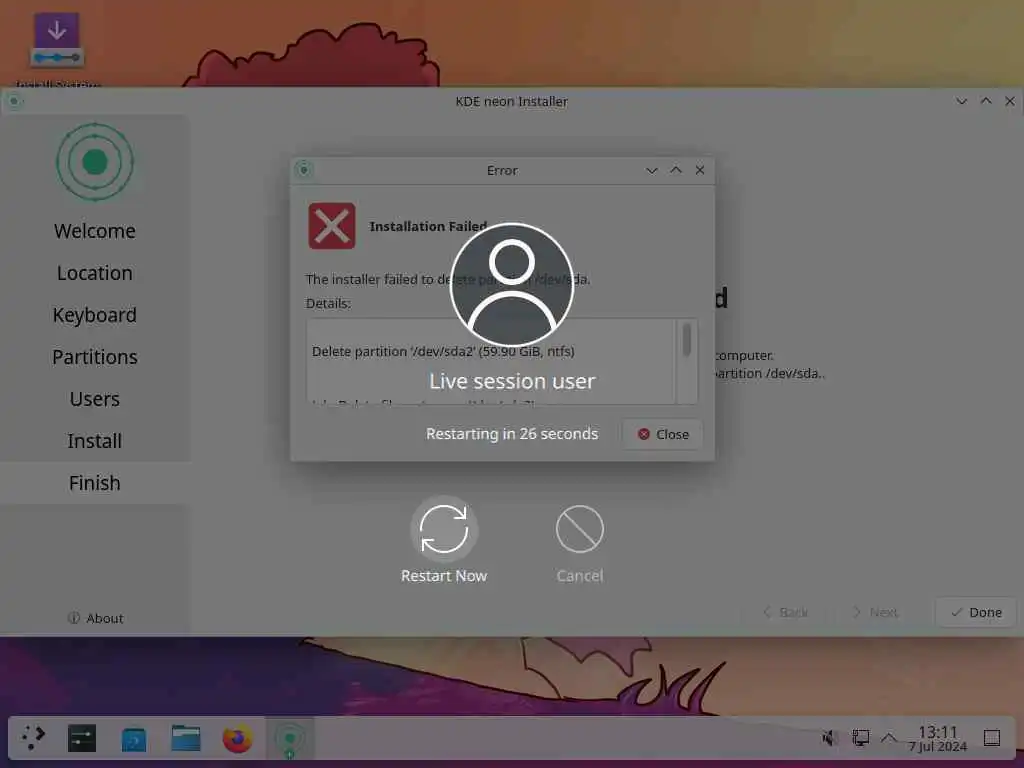
Task: Click the clock showing 13:11
Action: click(938, 732)
